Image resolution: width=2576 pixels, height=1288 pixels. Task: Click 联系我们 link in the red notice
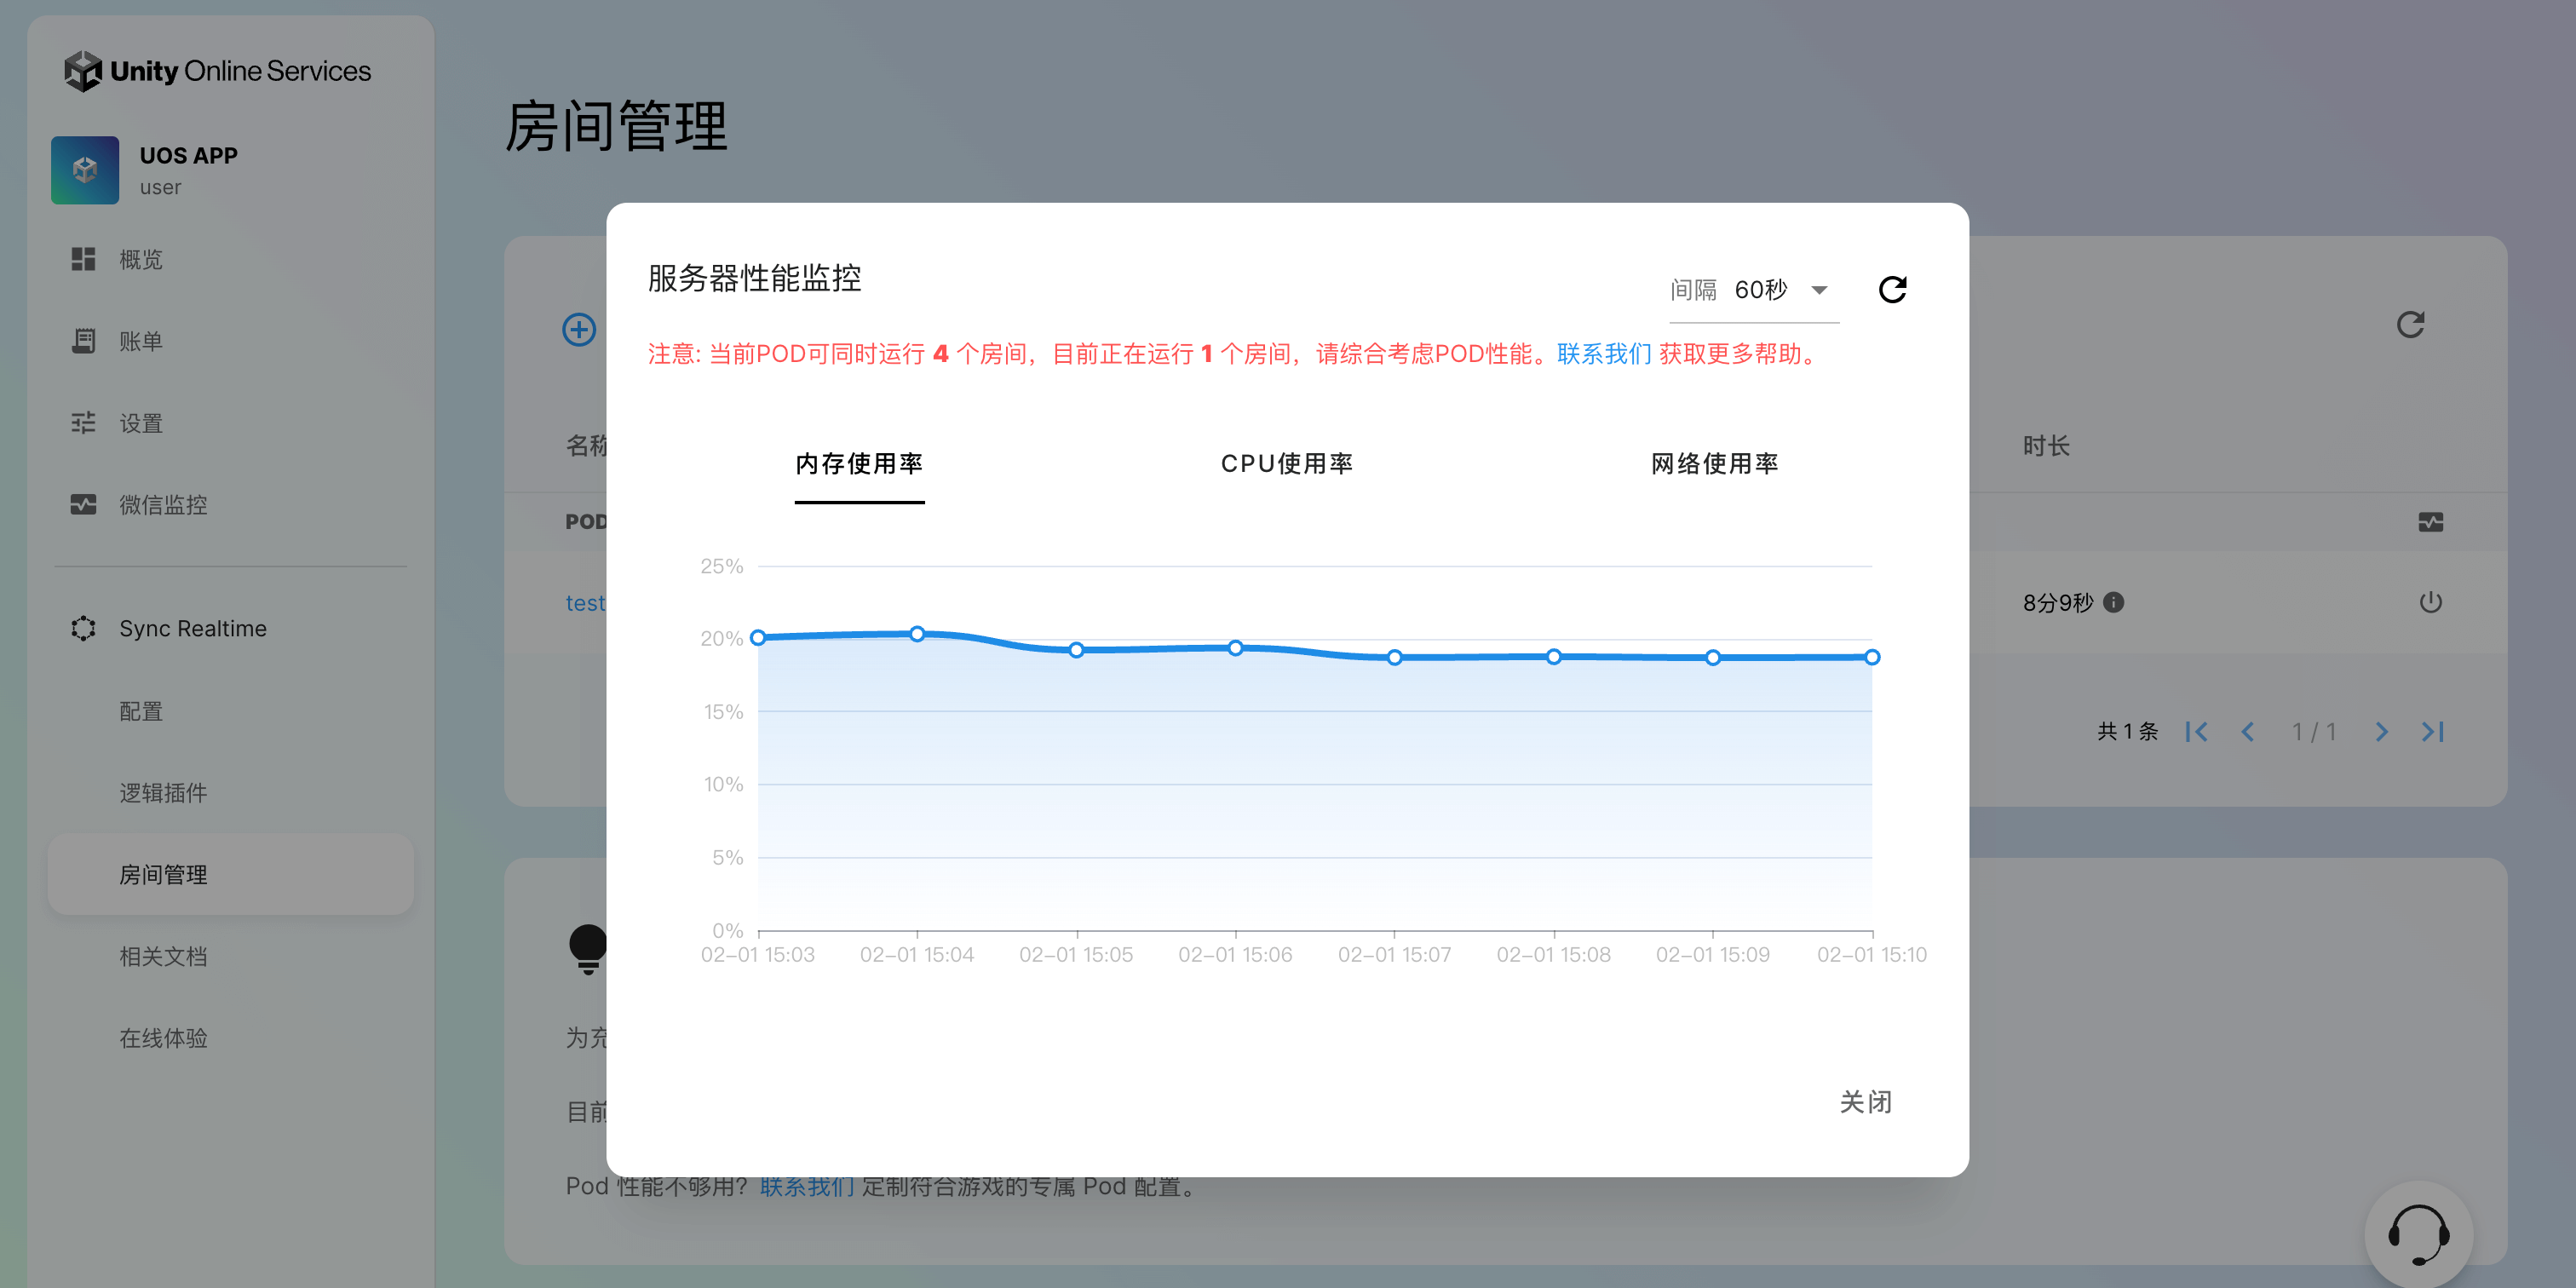tap(1603, 354)
